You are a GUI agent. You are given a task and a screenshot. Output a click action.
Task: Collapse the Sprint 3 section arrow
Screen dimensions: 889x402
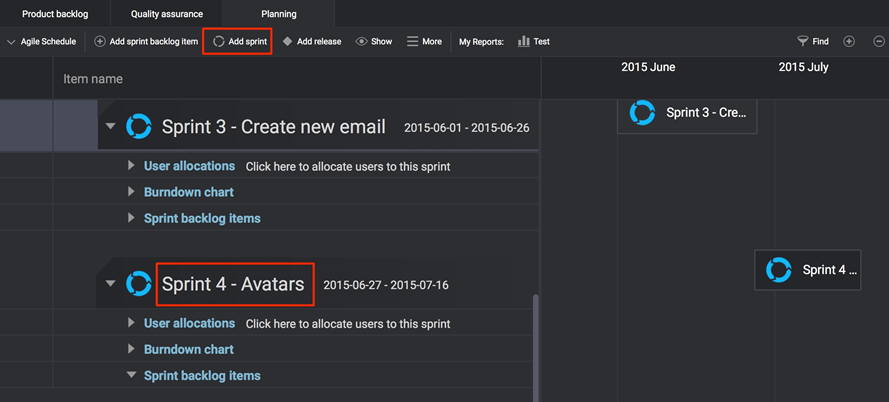tap(111, 127)
